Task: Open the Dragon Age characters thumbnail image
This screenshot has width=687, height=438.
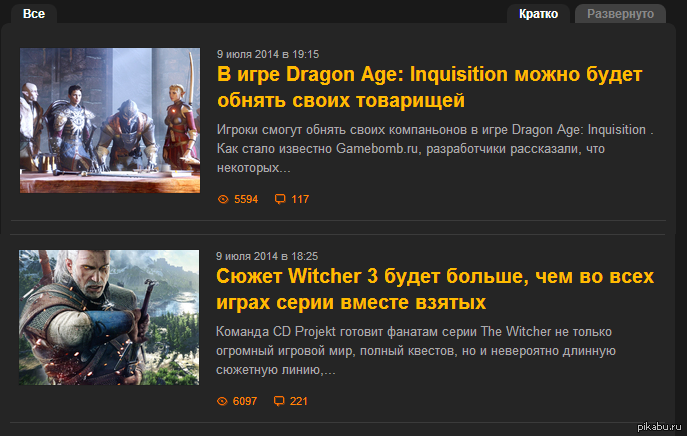Action: 110,120
